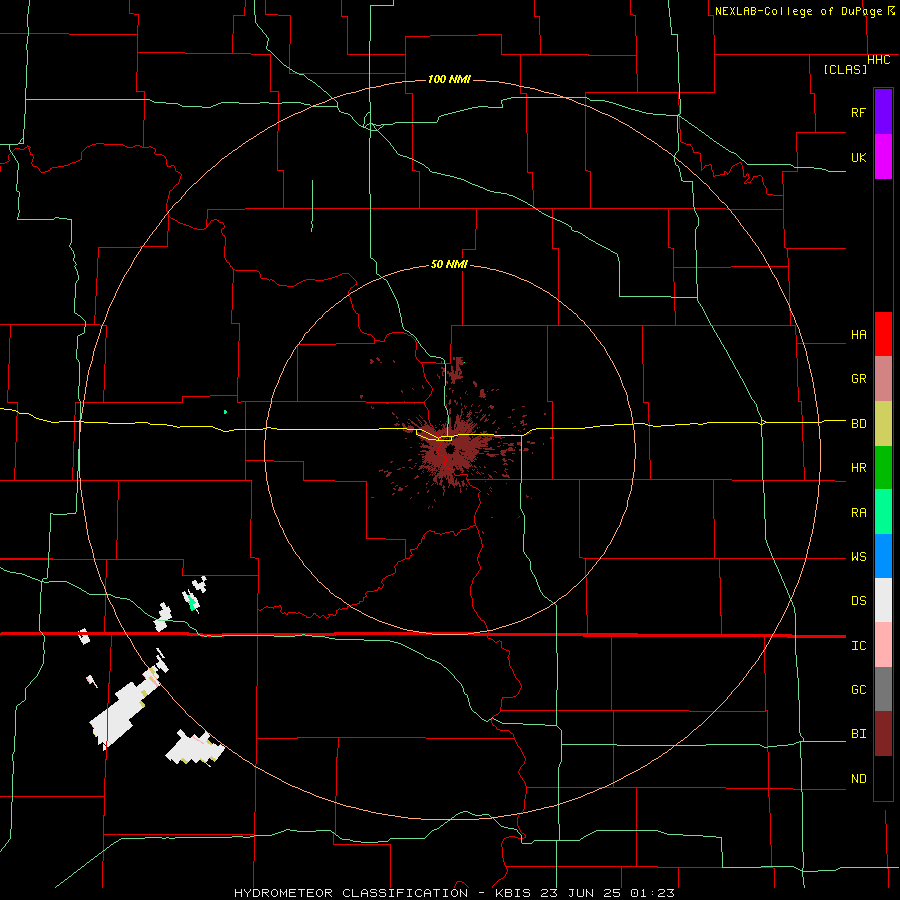Image resolution: width=900 pixels, height=900 pixels.
Task: Click the 50 NMI range ring label
Action: tap(449, 264)
